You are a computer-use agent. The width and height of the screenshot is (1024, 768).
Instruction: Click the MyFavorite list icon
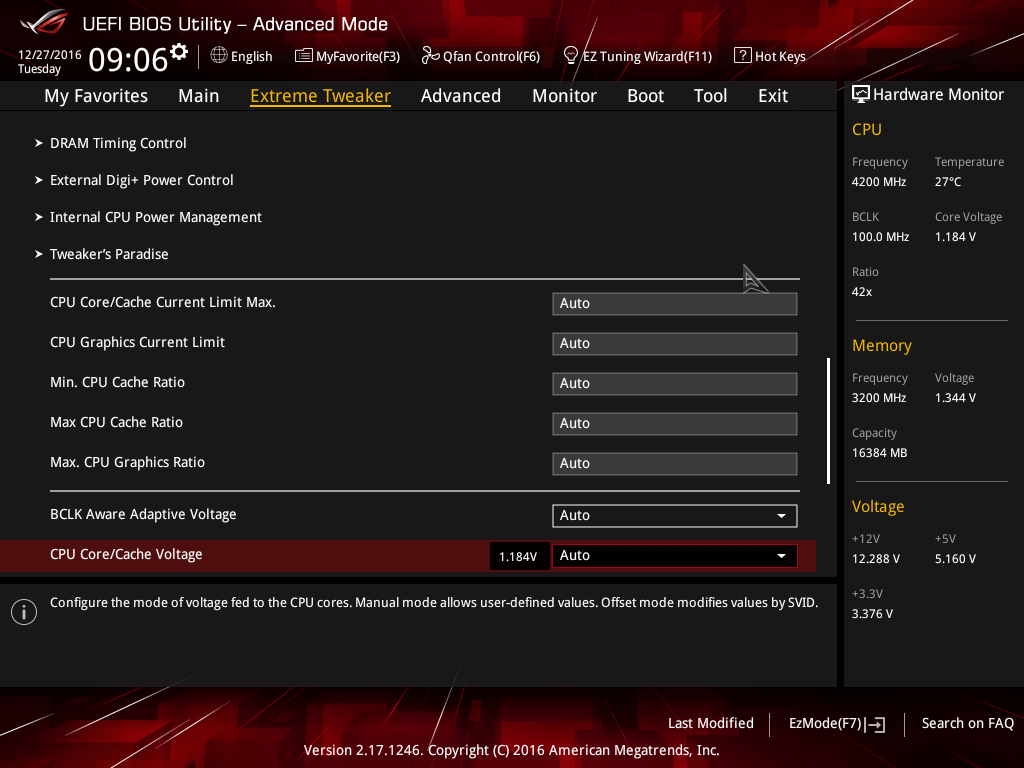point(304,56)
